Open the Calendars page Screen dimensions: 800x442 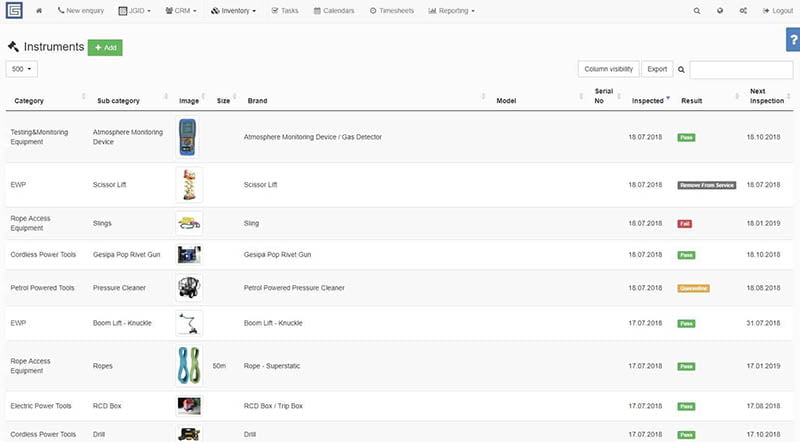[333, 11]
